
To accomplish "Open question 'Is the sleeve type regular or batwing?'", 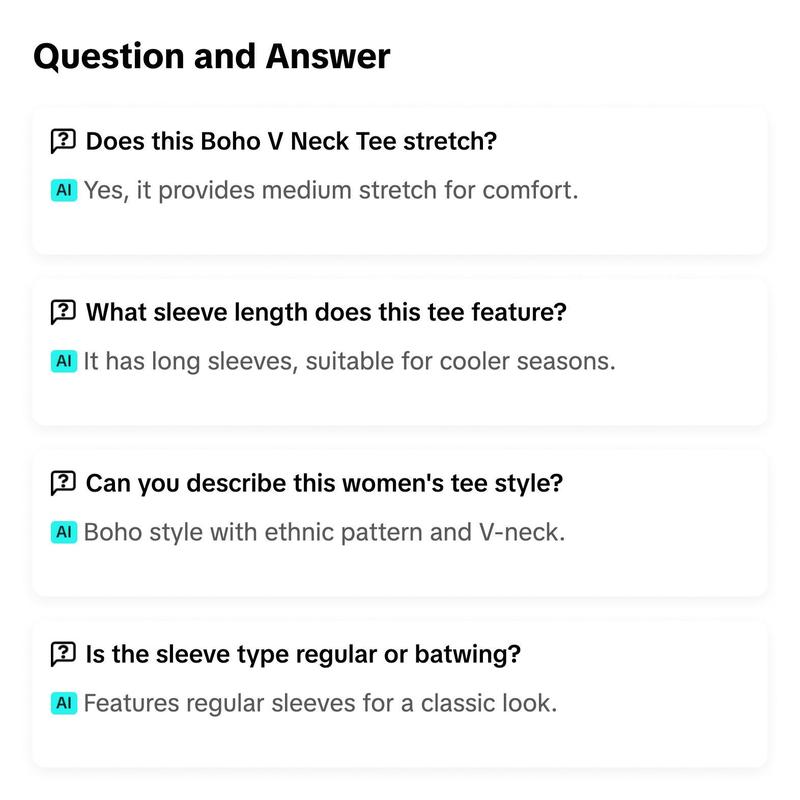I will point(303,654).
